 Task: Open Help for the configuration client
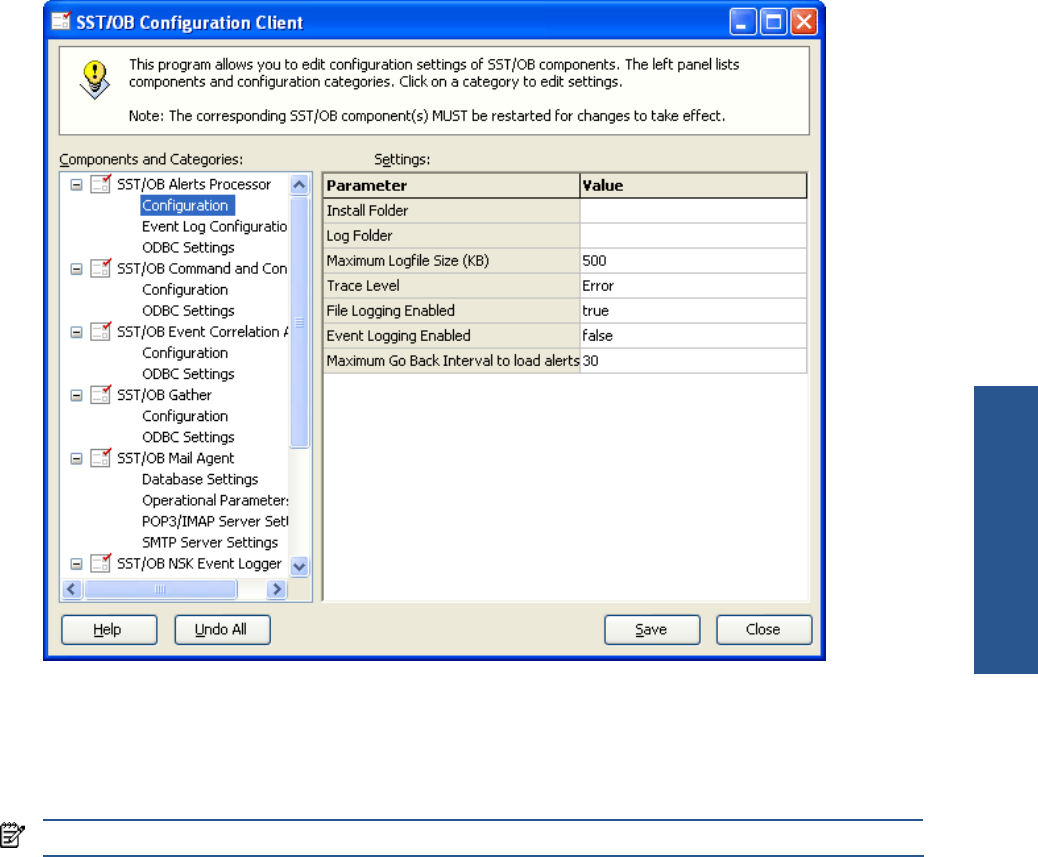tap(109, 630)
